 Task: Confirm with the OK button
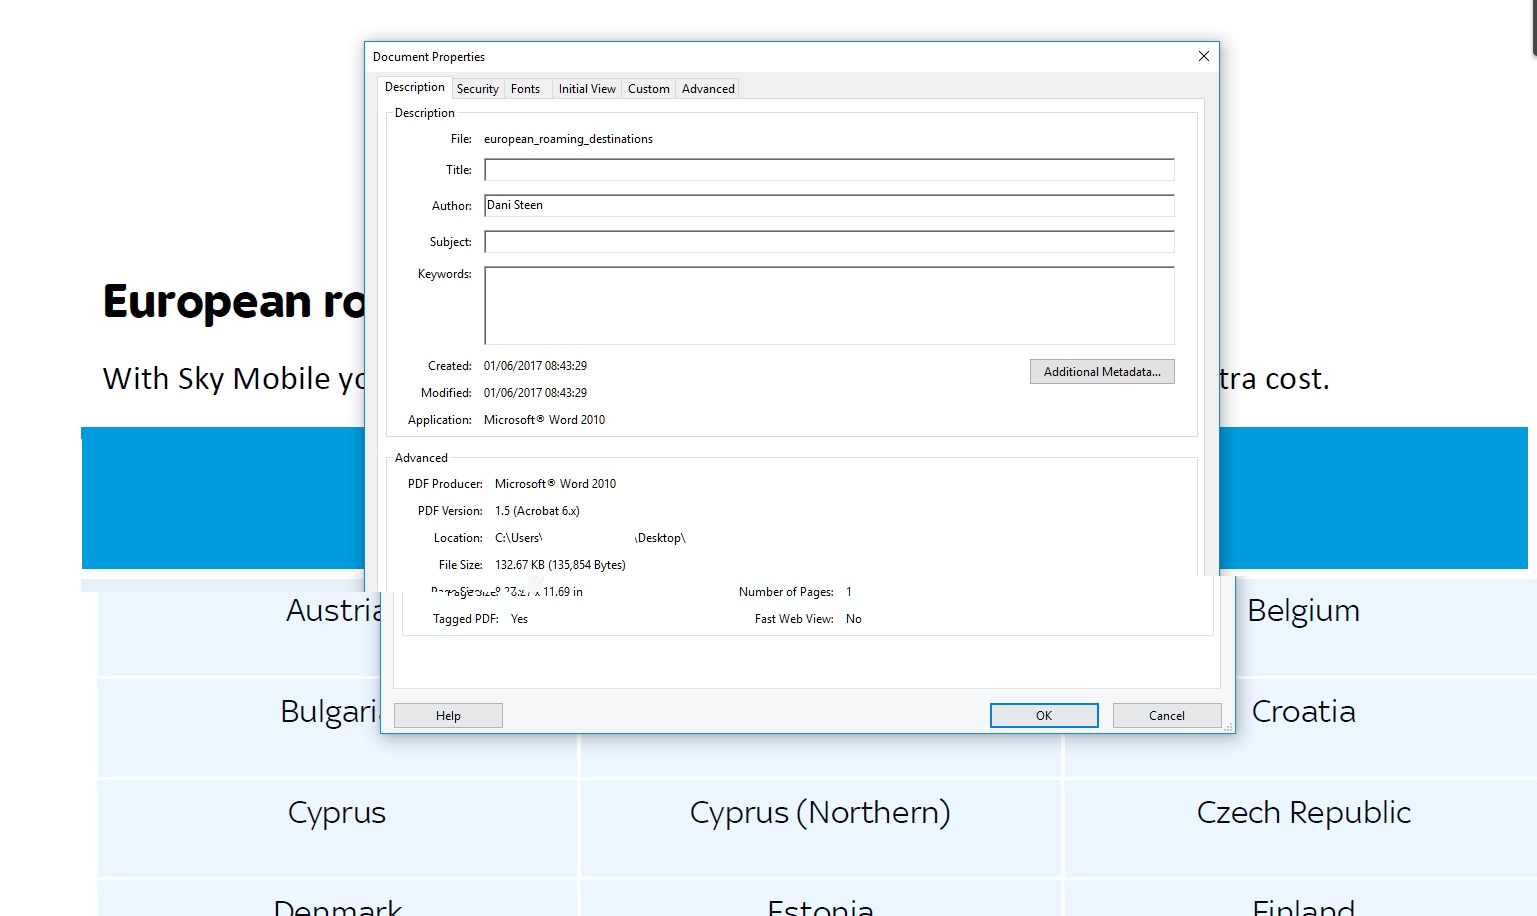pyautogui.click(x=1044, y=716)
